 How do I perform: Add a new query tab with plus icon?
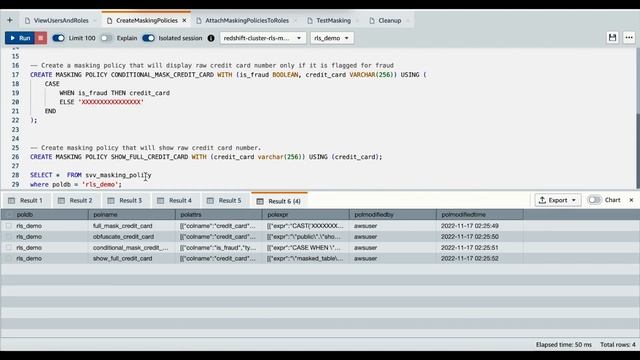click(x=10, y=20)
